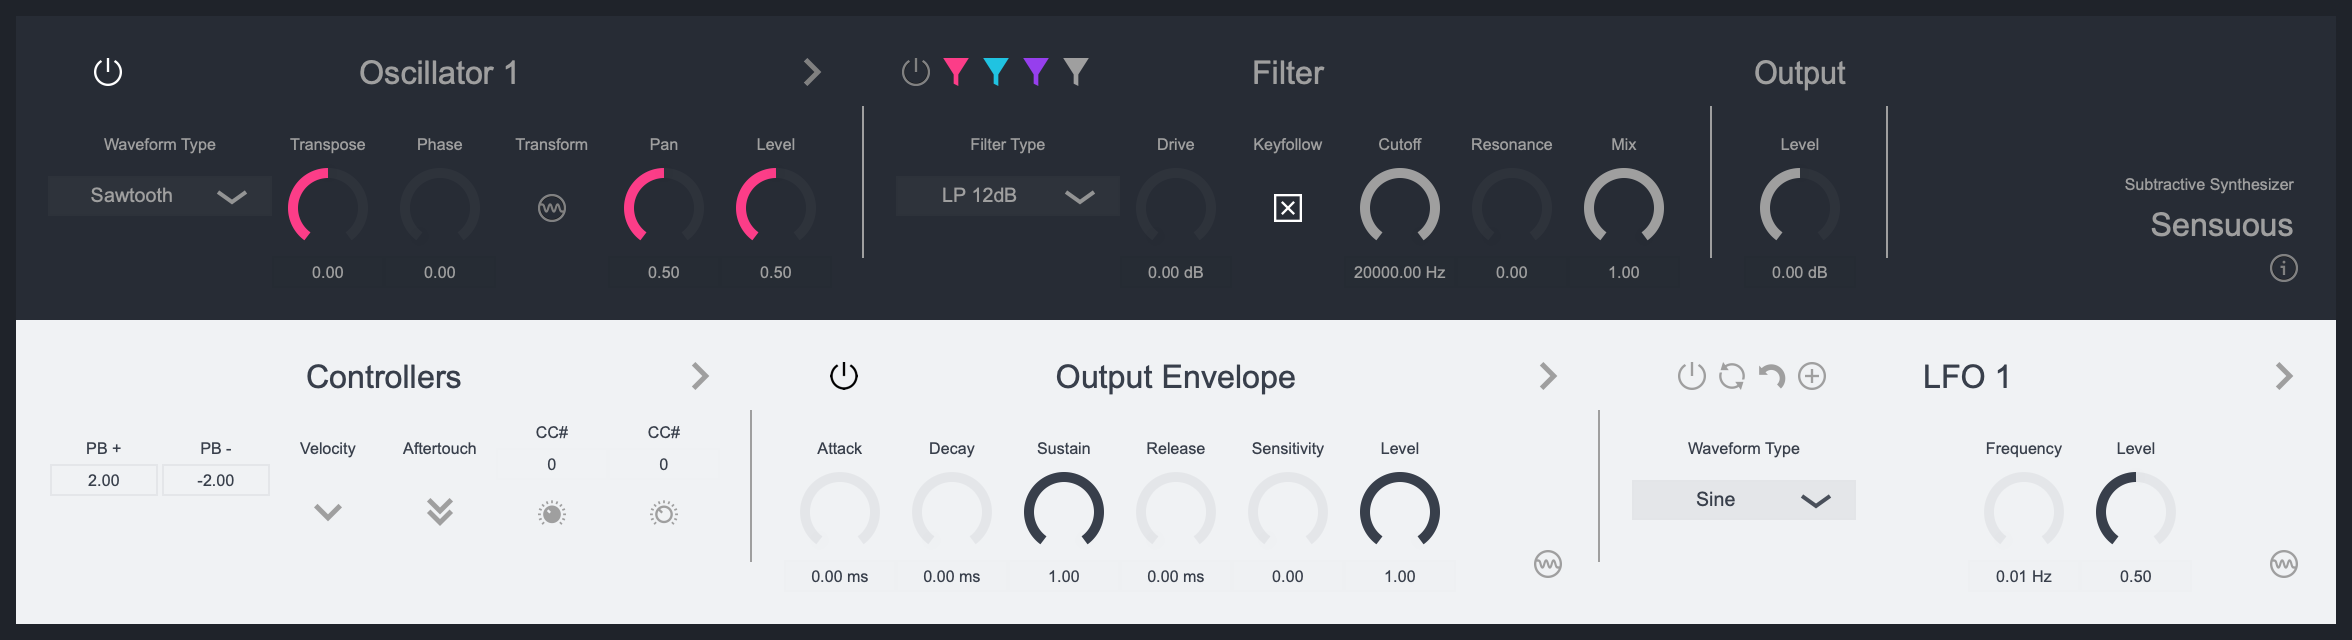Open the Velocity modulation chevron
Viewport: 2352px width, 640px height.
328,512
